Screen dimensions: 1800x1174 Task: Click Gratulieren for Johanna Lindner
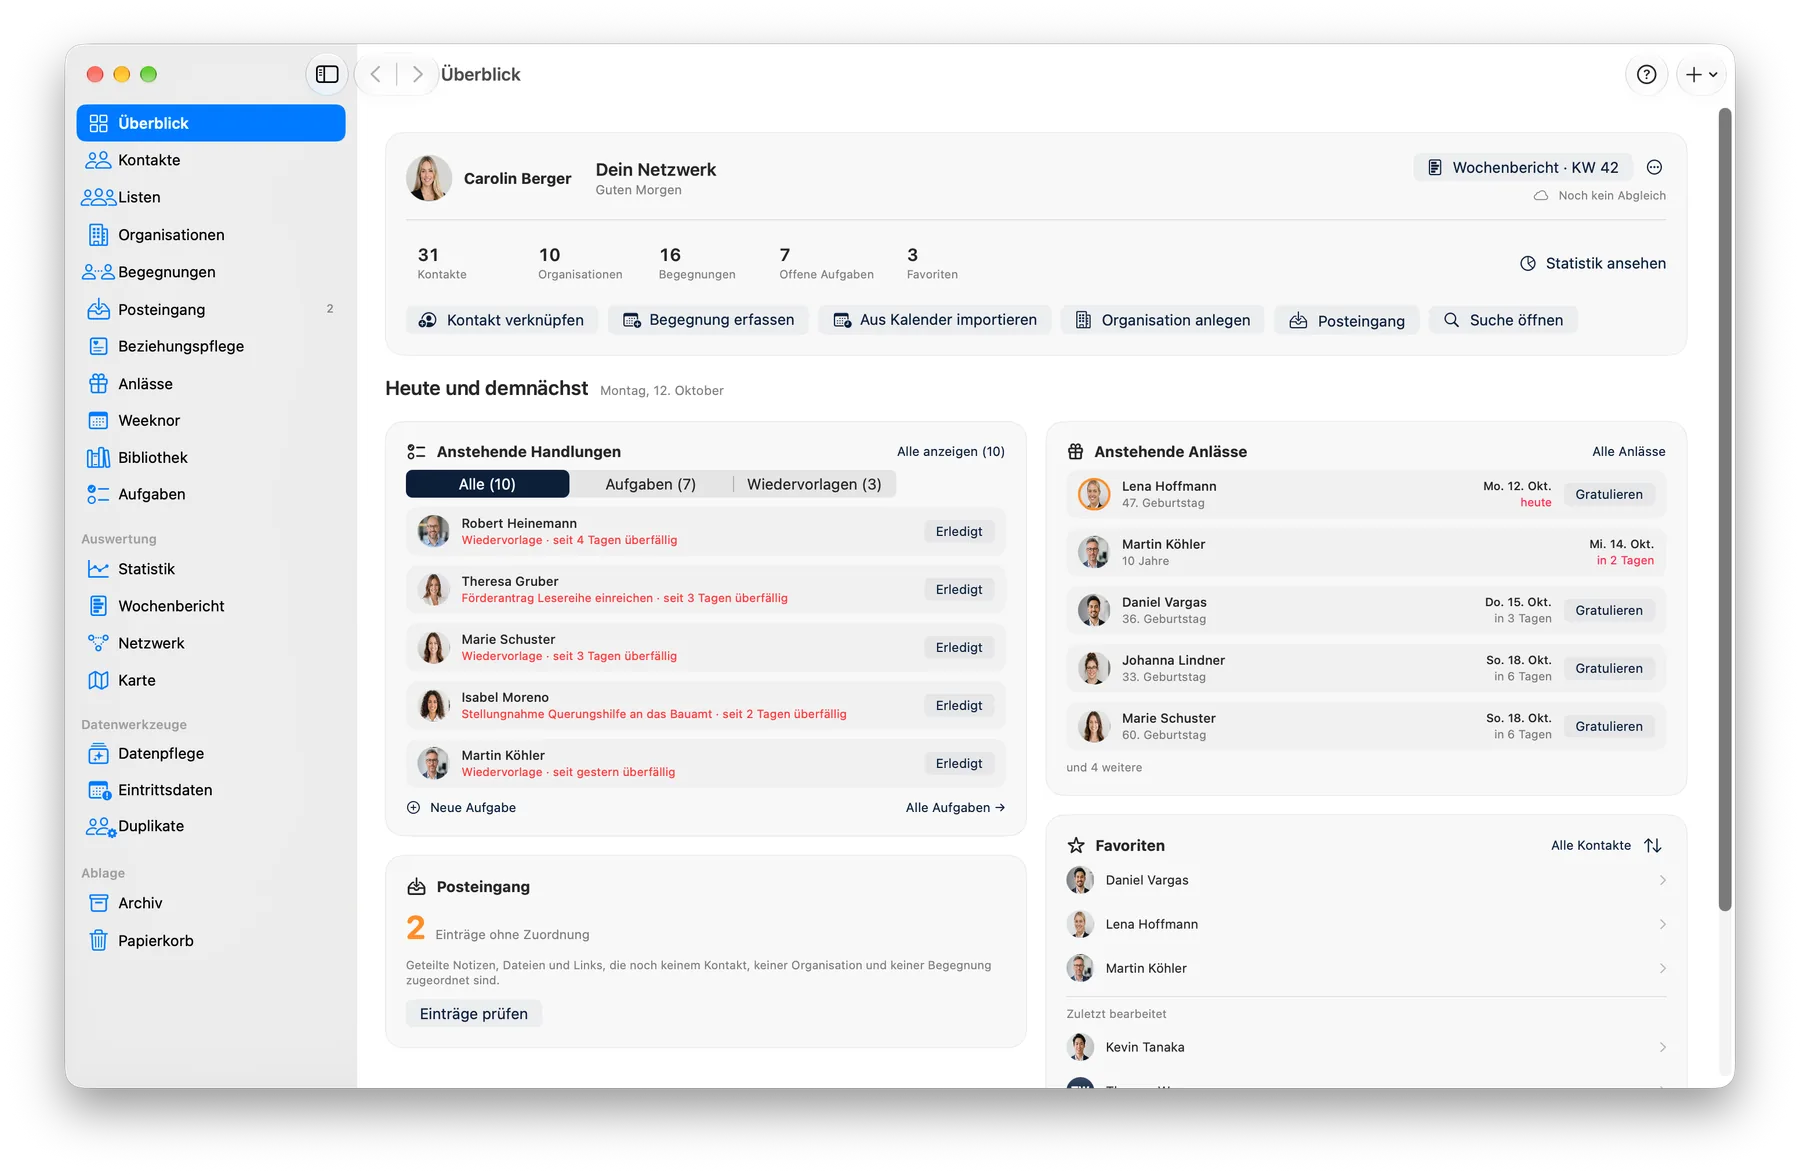point(1609,668)
